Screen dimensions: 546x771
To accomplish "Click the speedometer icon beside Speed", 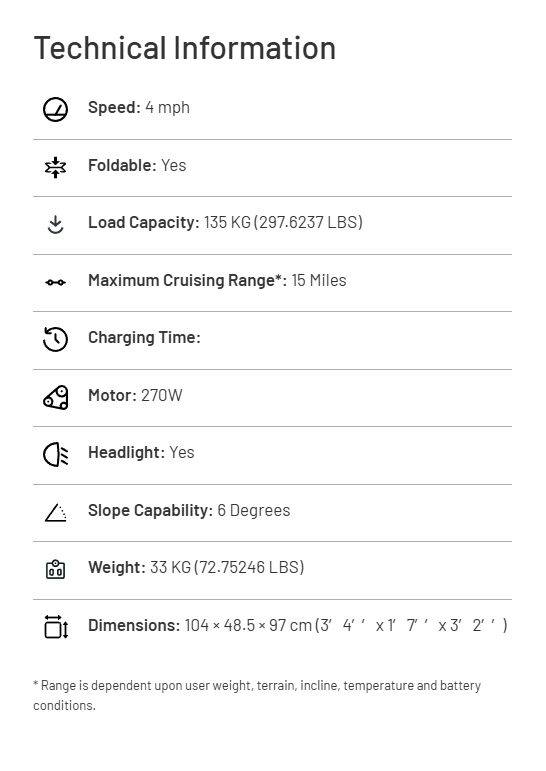I will [56, 109].
